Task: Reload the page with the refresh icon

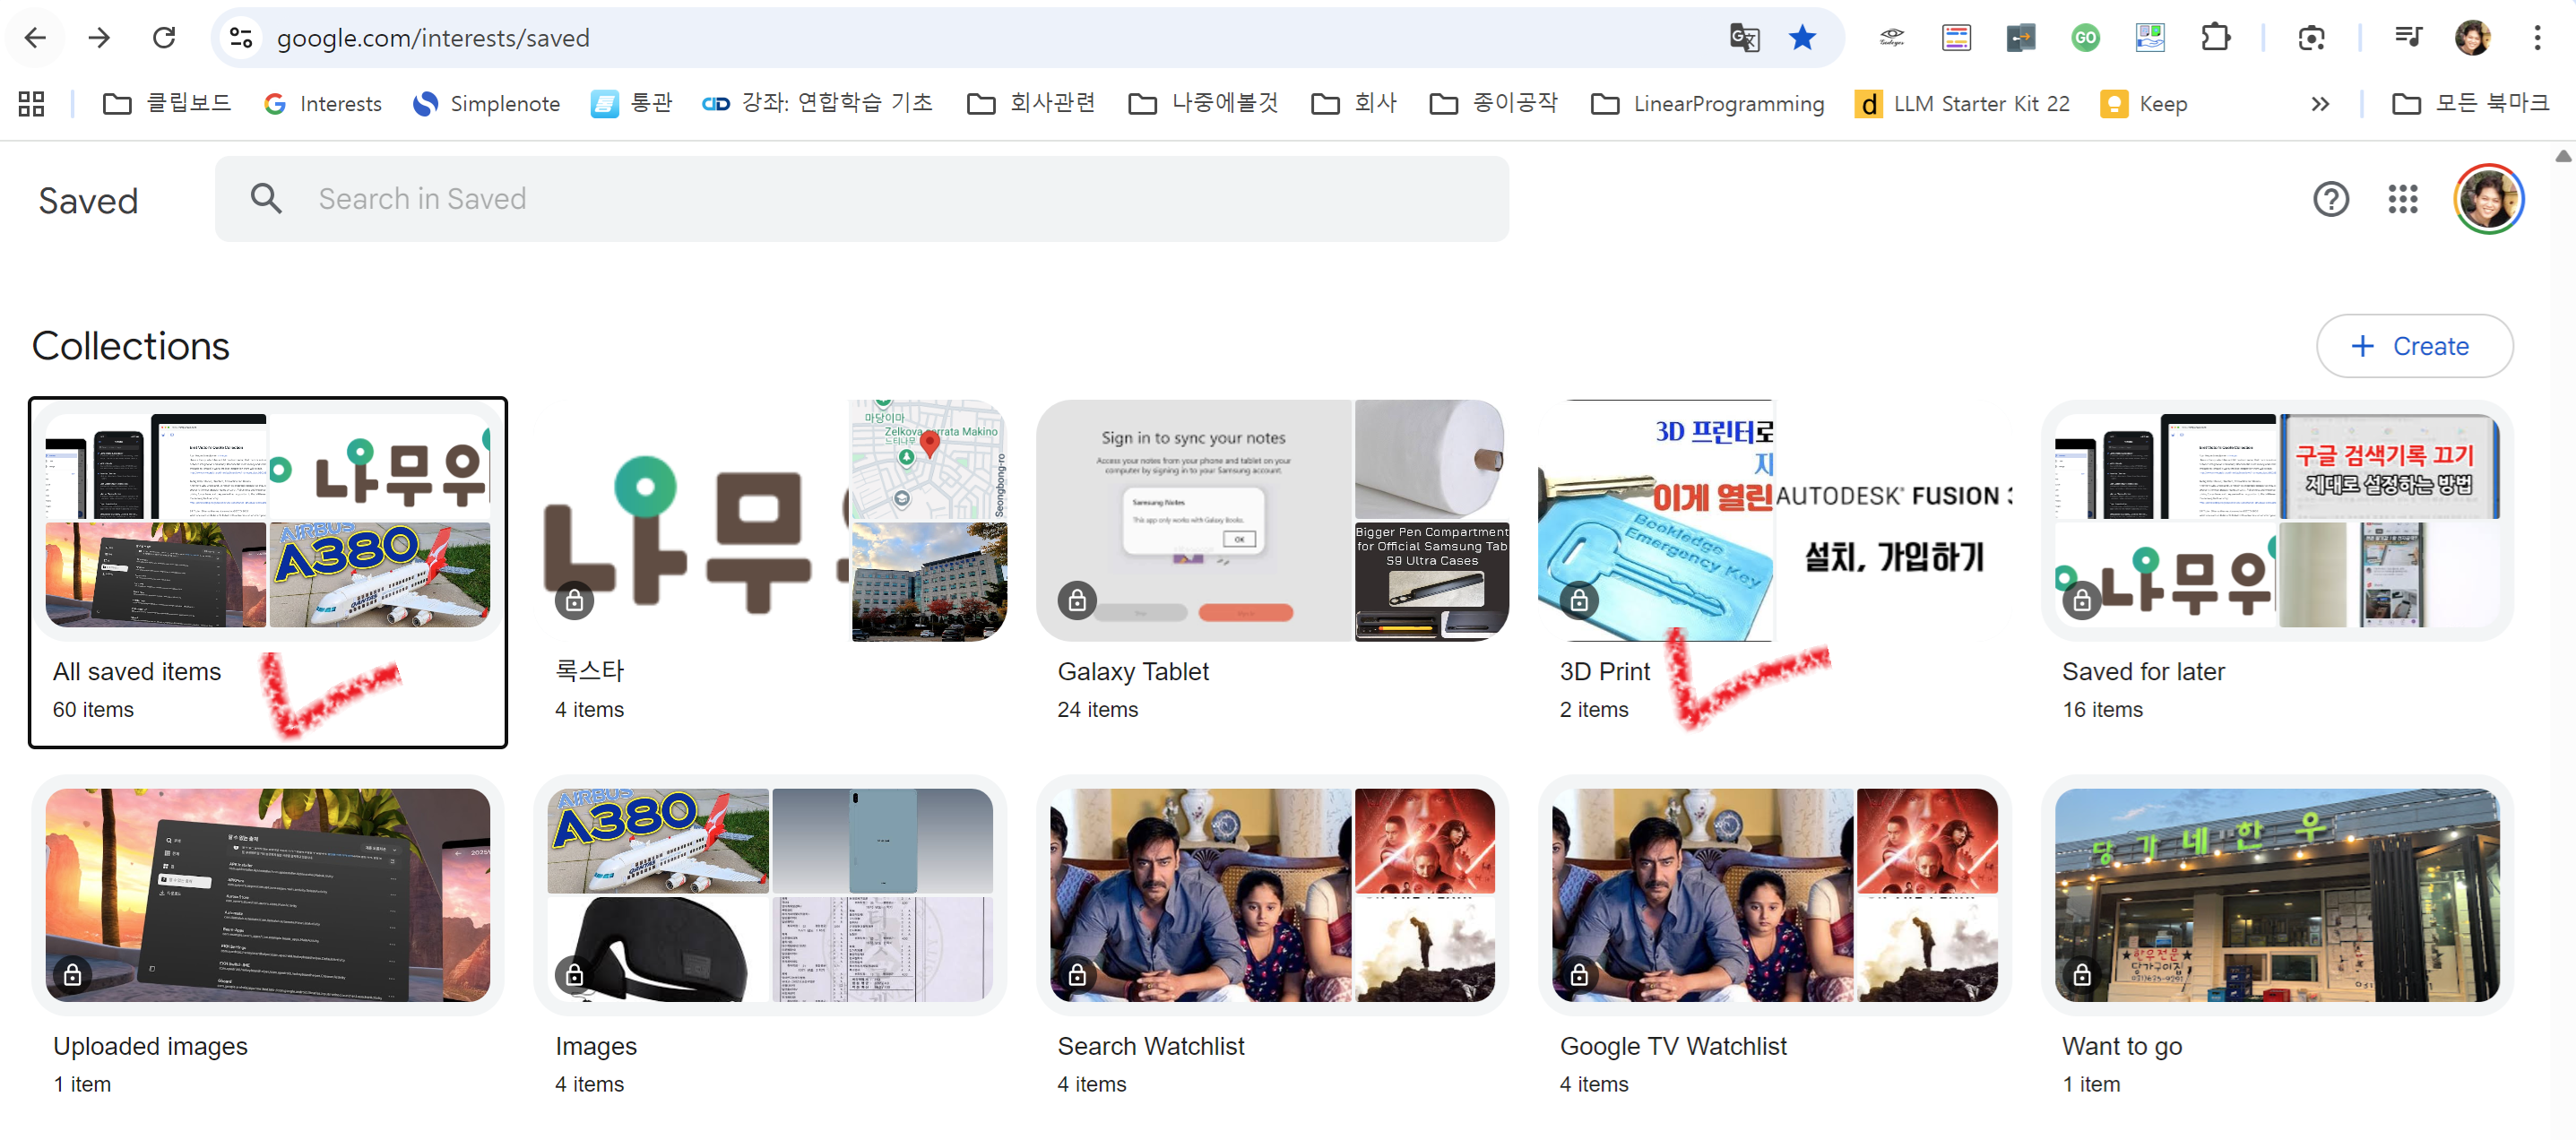Action: tap(164, 38)
